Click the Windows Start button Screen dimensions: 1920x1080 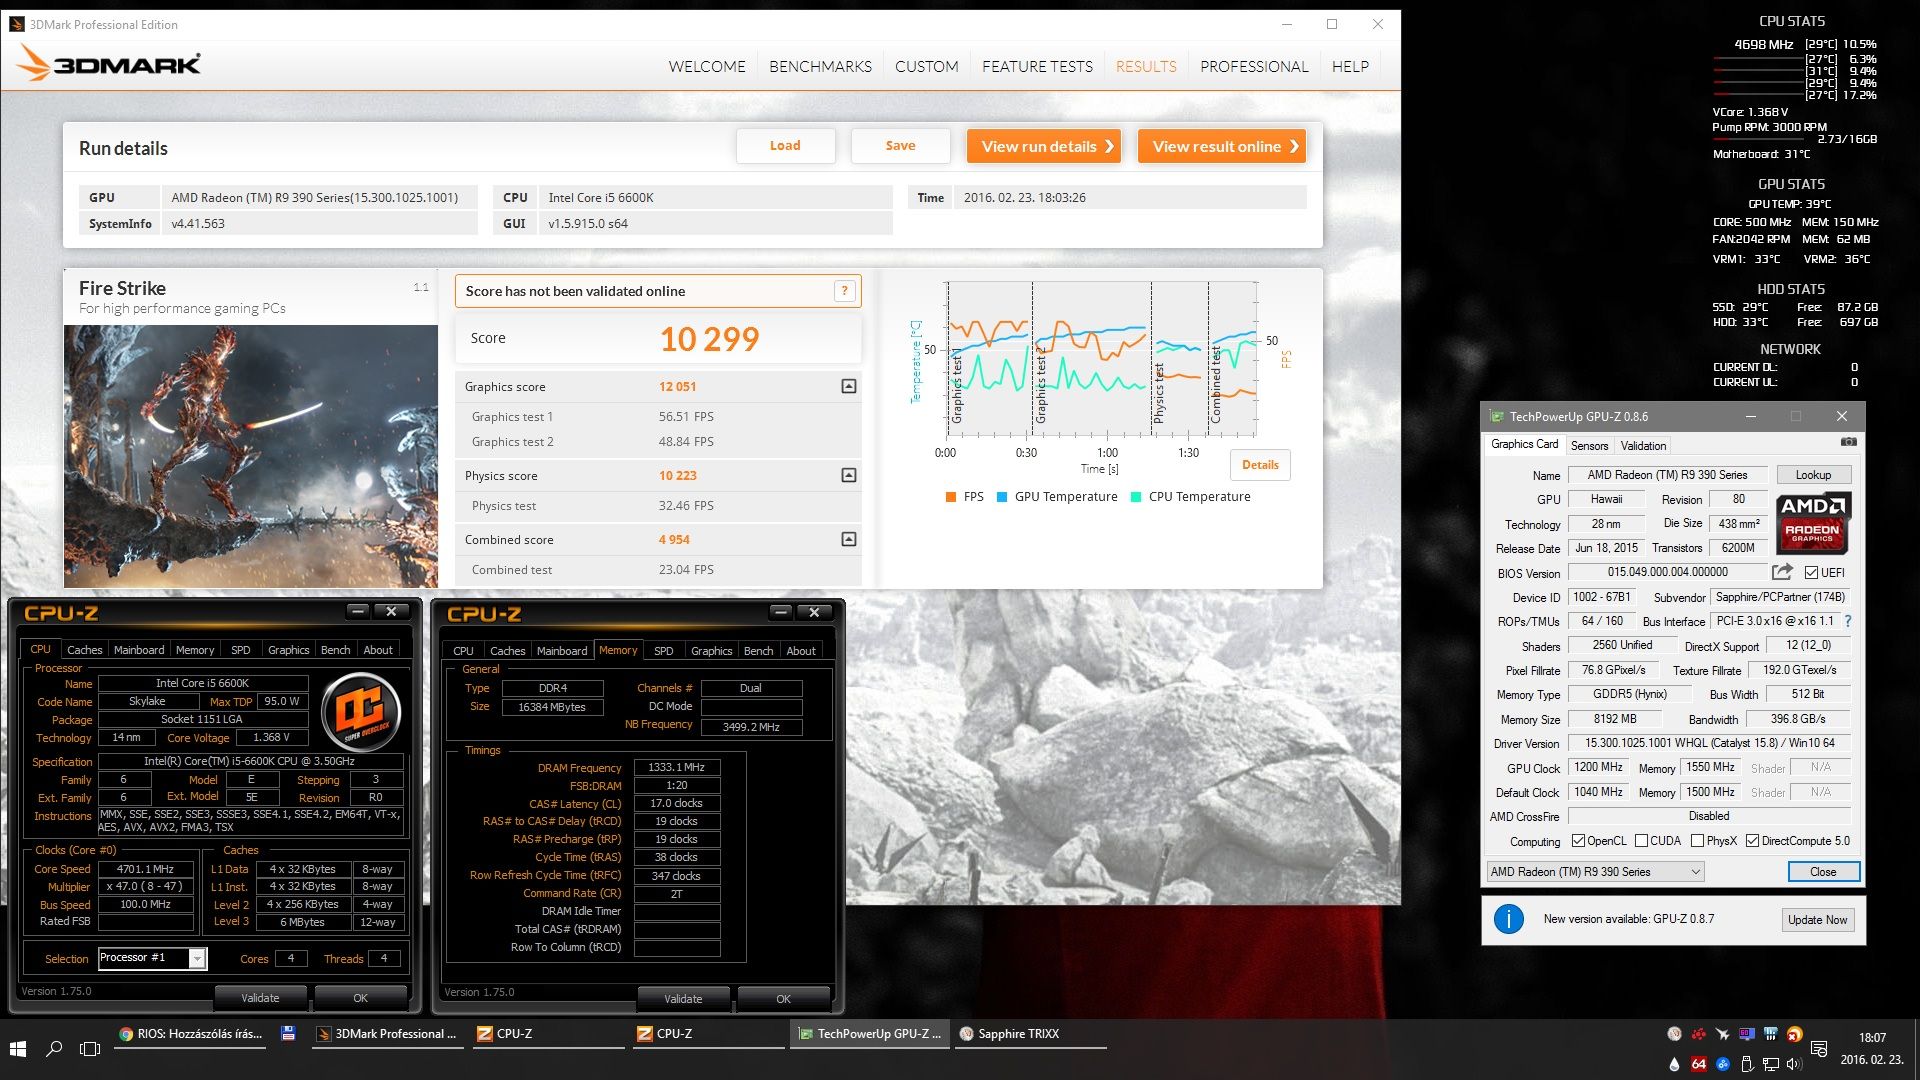tap(18, 1048)
